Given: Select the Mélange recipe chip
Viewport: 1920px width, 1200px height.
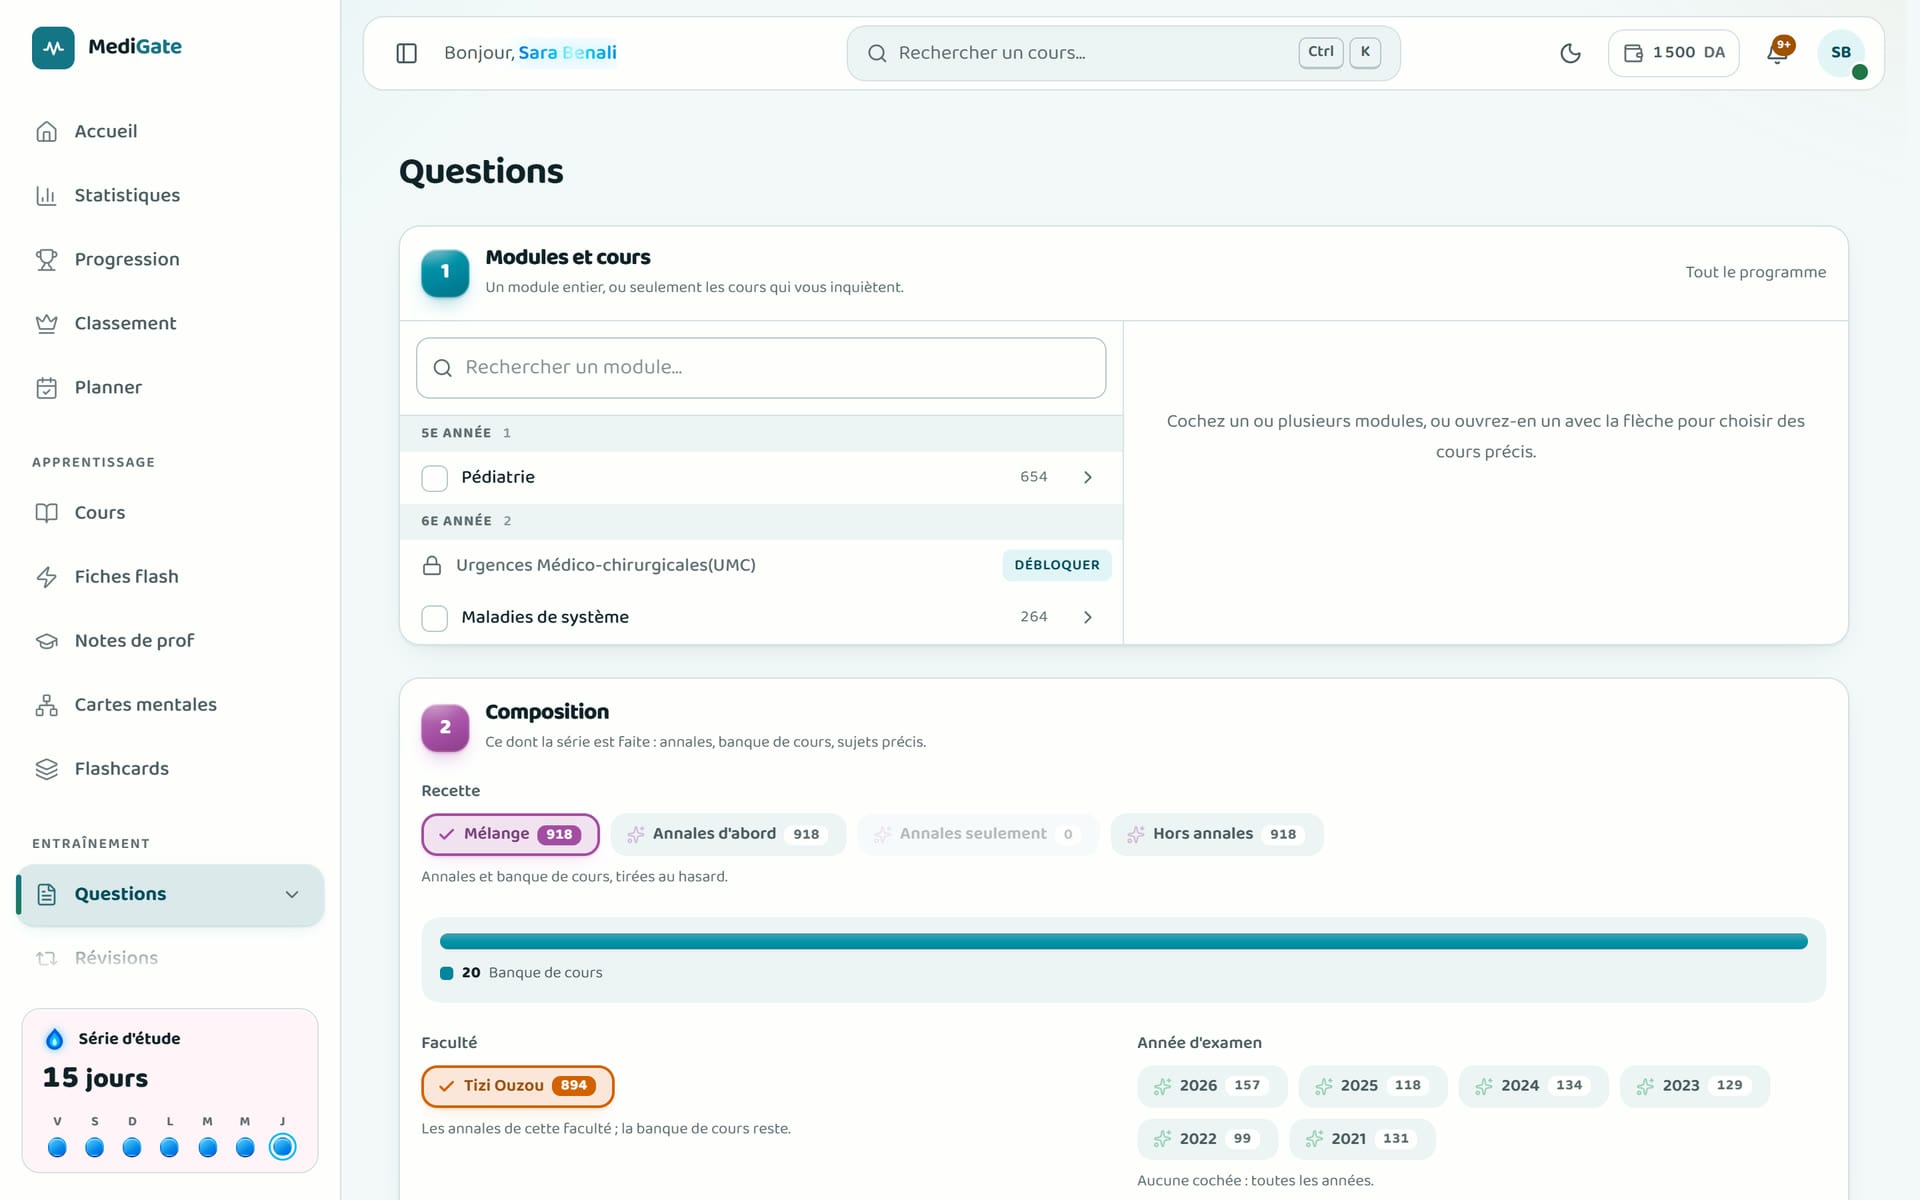Looking at the screenshot, I should click(x=510, y=834).
